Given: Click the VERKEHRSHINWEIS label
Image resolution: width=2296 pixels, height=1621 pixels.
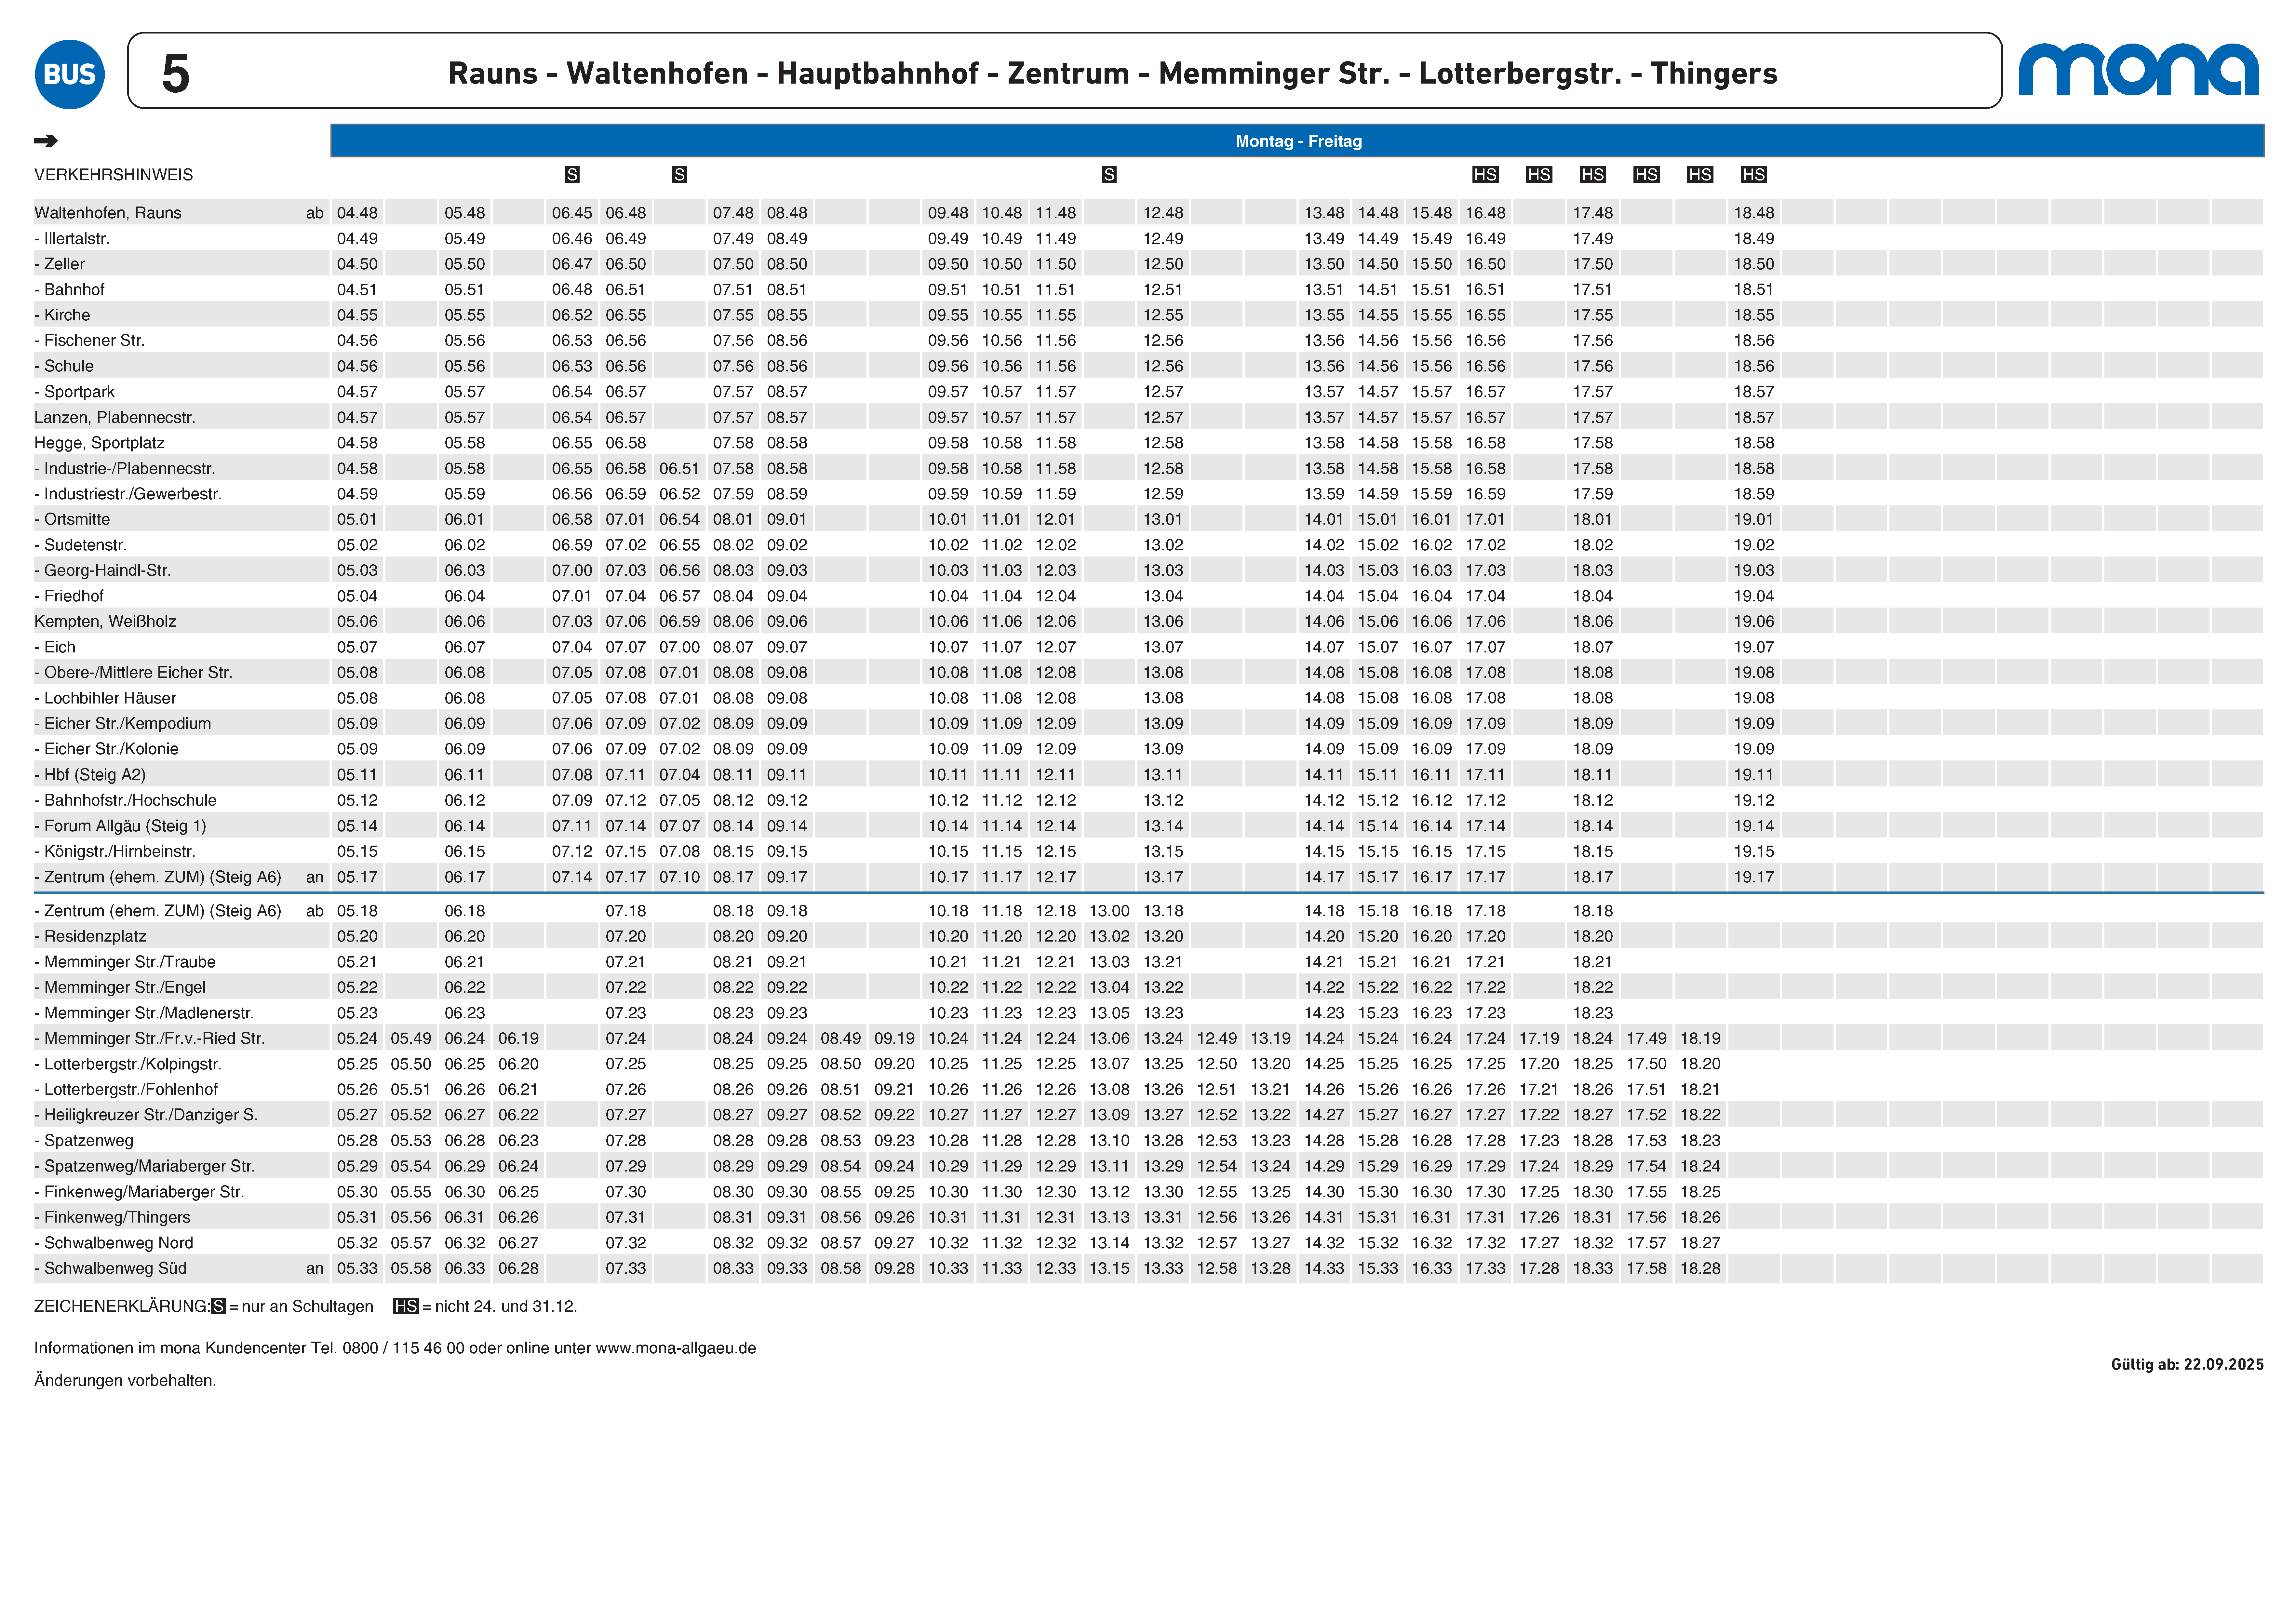Looking at the screenshot, I should point(114,175).
